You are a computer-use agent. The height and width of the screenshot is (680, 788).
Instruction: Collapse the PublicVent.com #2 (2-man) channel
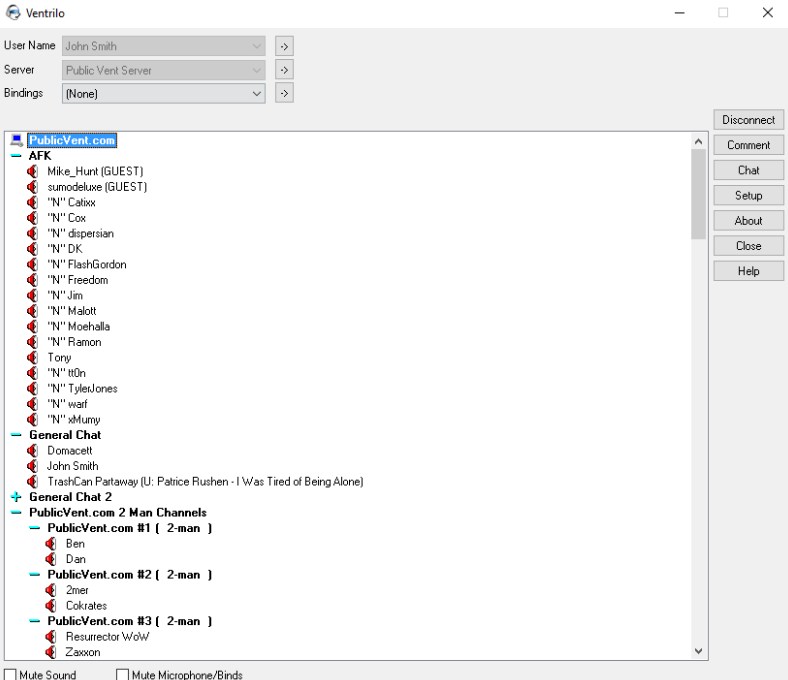(34, 575)
